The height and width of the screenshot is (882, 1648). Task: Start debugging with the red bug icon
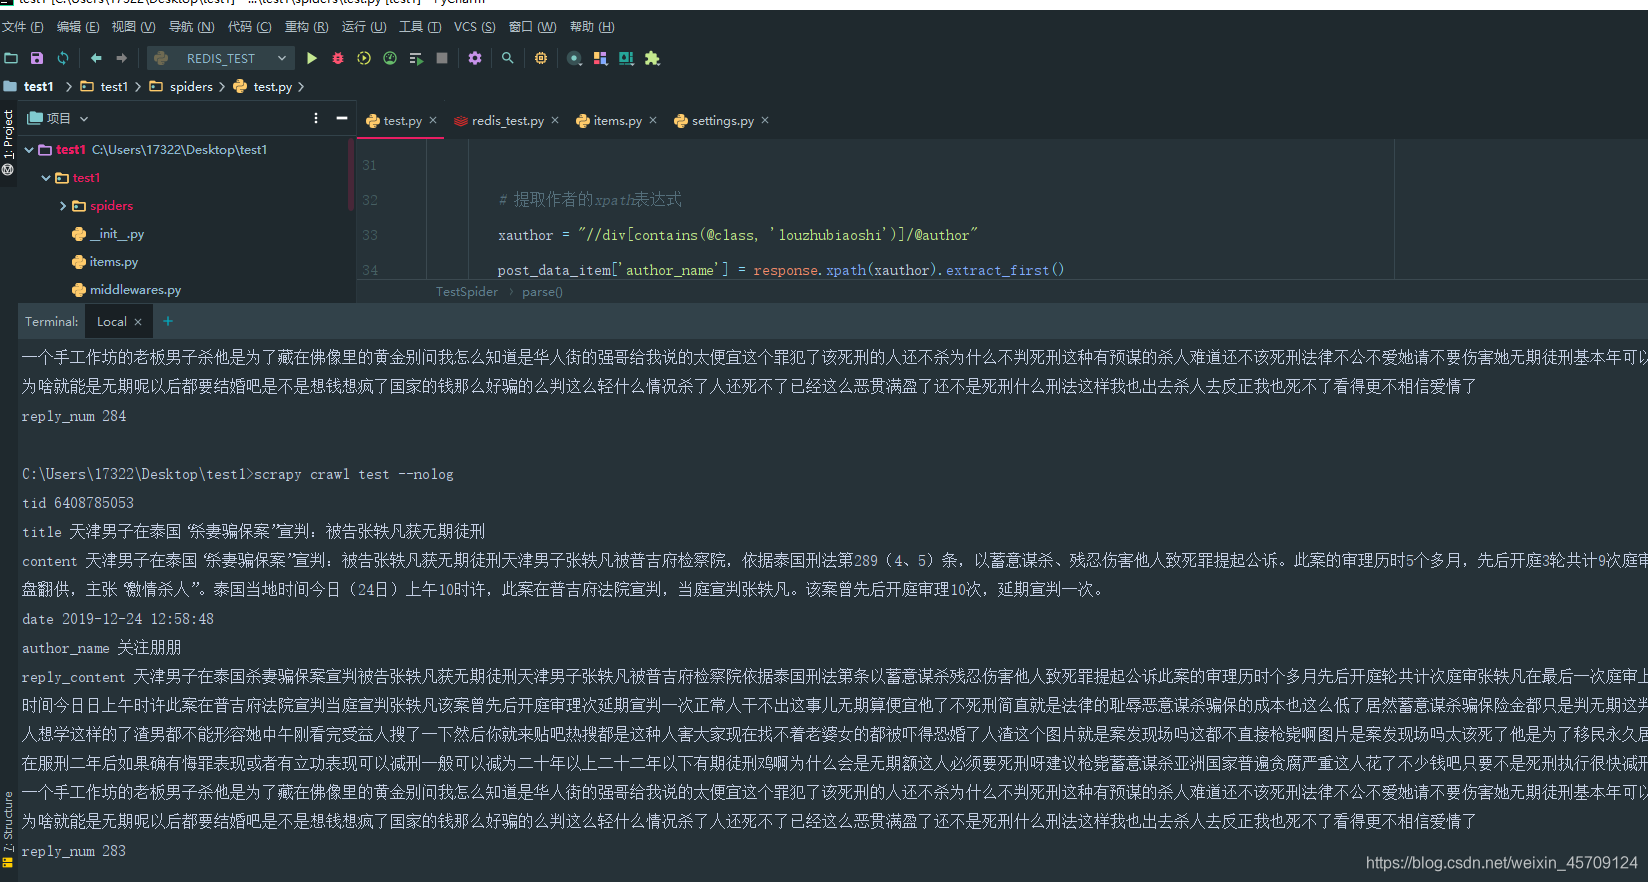click(x=338, y=58)
